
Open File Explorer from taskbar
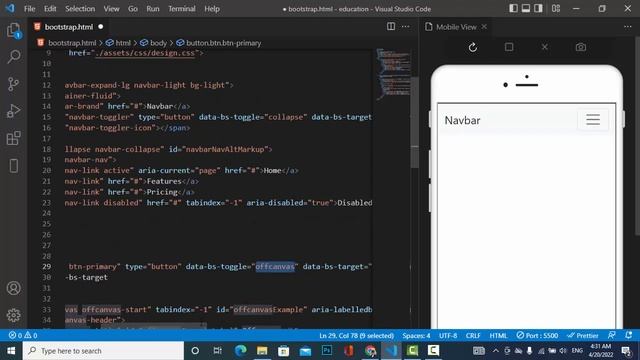pos(262,351)
